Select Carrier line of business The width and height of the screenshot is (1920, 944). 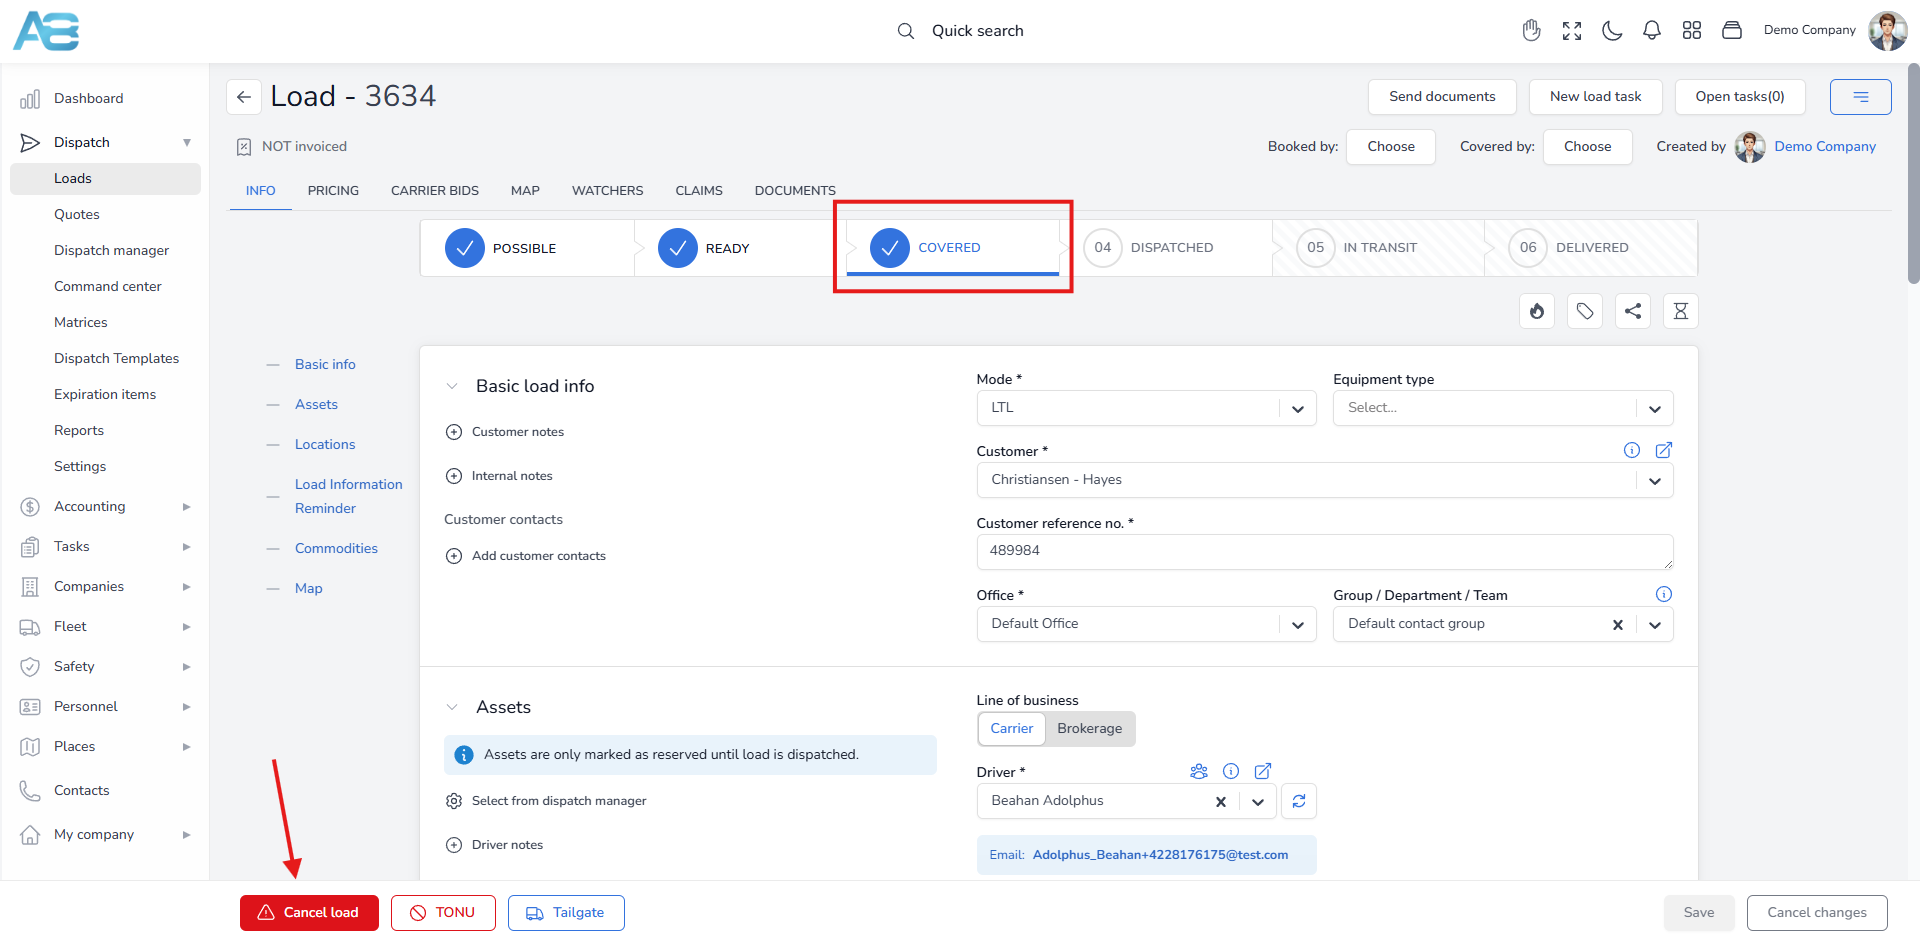[x=1011, y=729]
